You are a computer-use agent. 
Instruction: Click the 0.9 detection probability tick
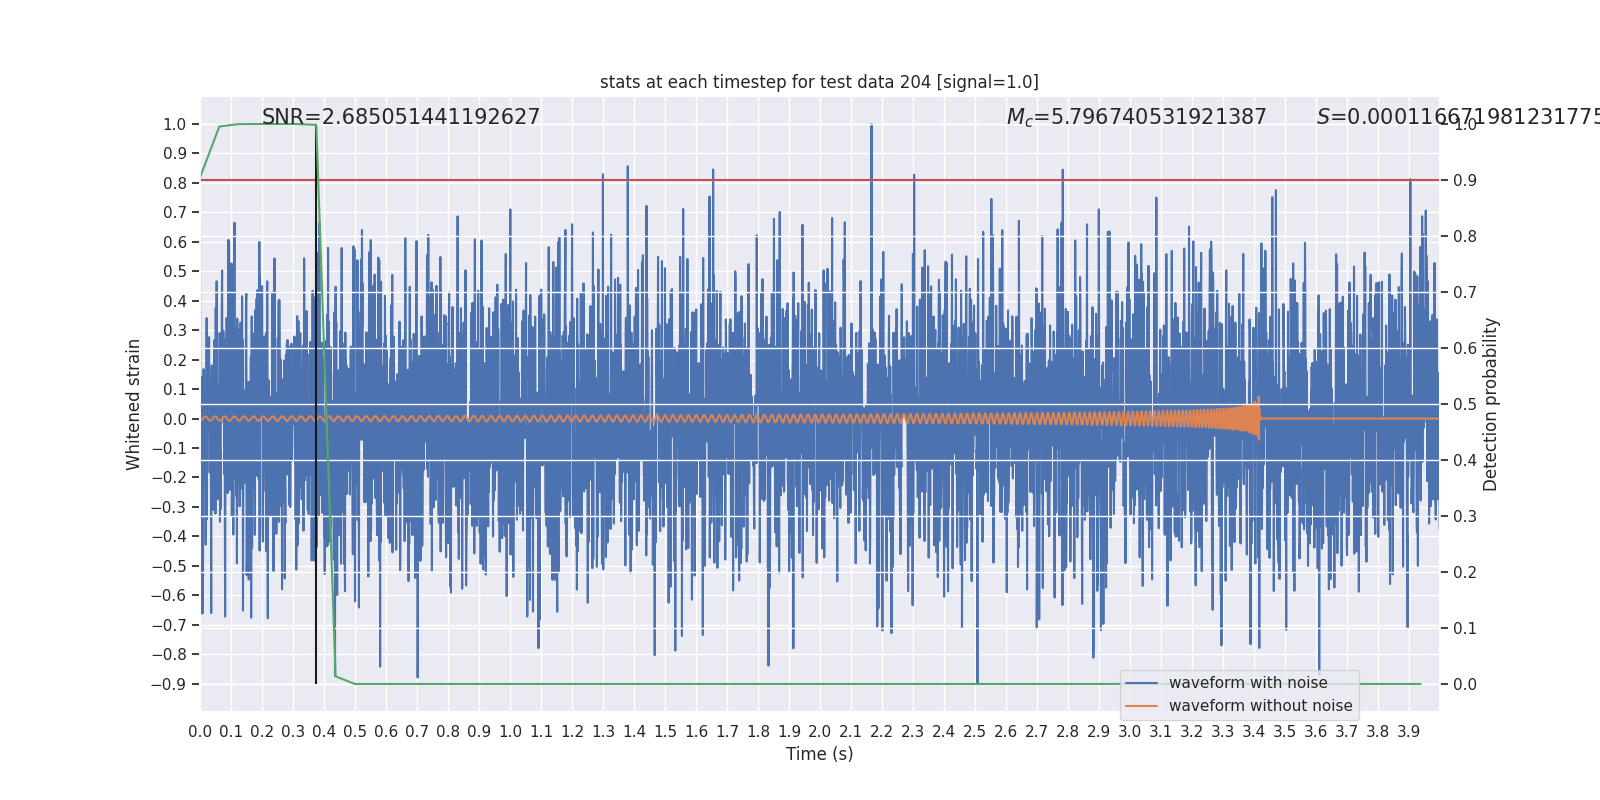pos(1465,180)
